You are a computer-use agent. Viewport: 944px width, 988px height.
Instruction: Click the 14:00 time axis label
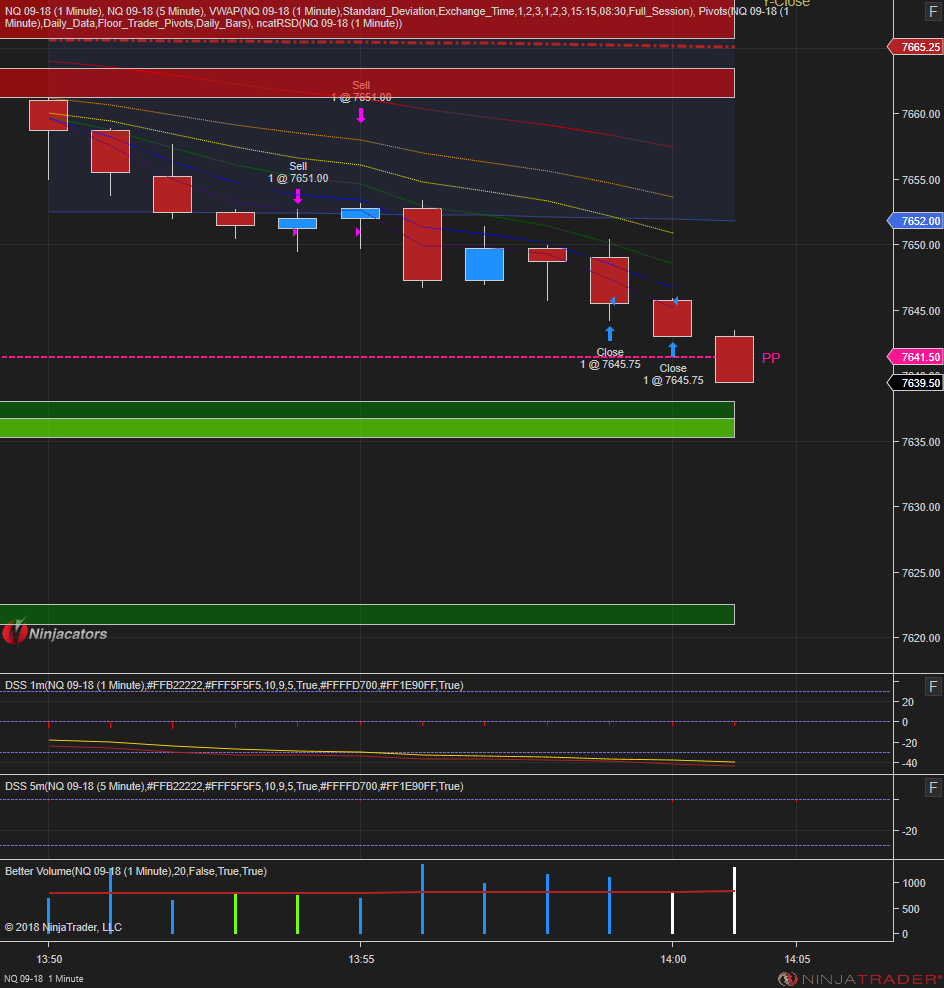673,959
